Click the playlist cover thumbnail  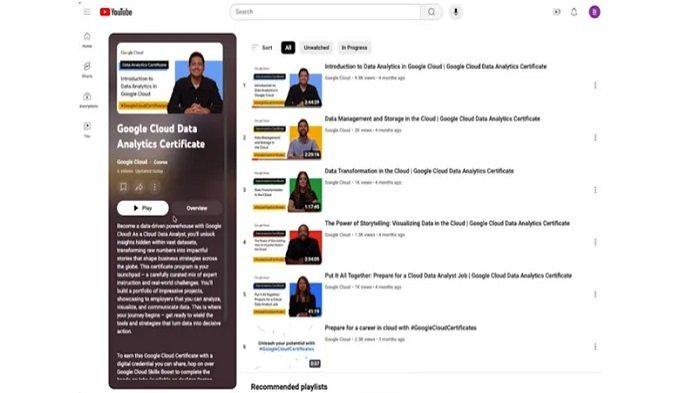[x=170, y=78]
